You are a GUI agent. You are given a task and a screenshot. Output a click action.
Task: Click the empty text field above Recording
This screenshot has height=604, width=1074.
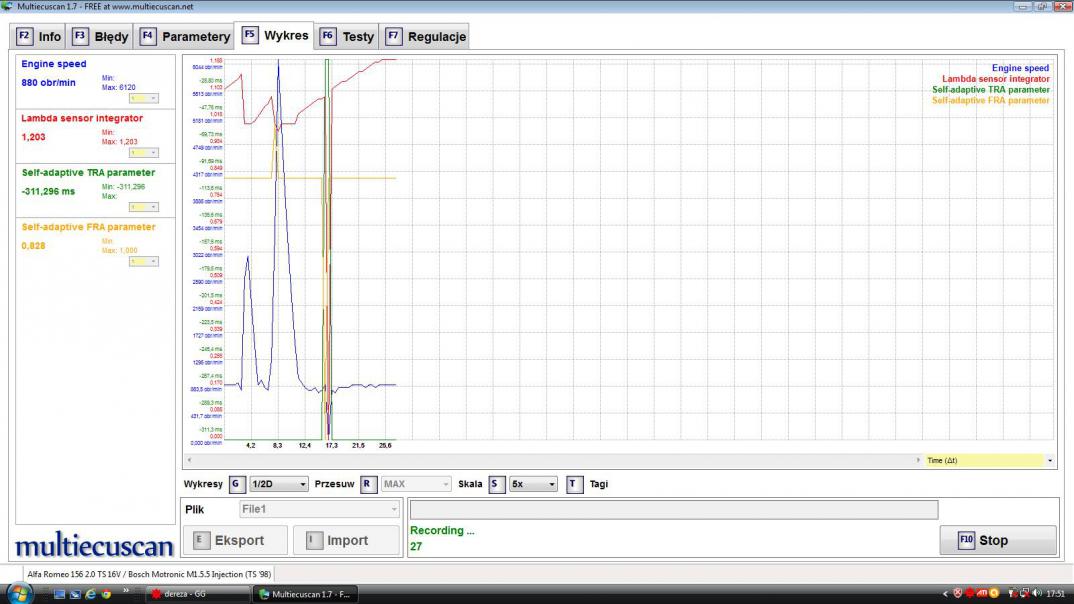coord(674,509)
